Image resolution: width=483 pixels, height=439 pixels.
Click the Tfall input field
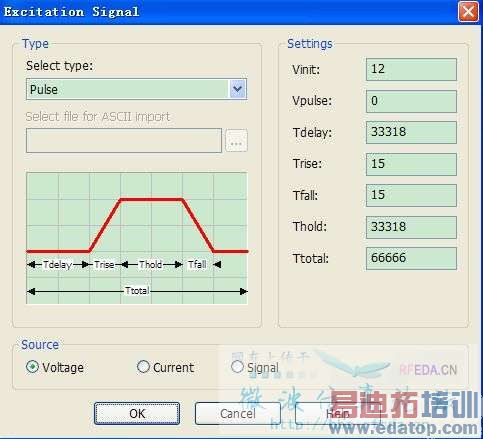coord(411,195)
